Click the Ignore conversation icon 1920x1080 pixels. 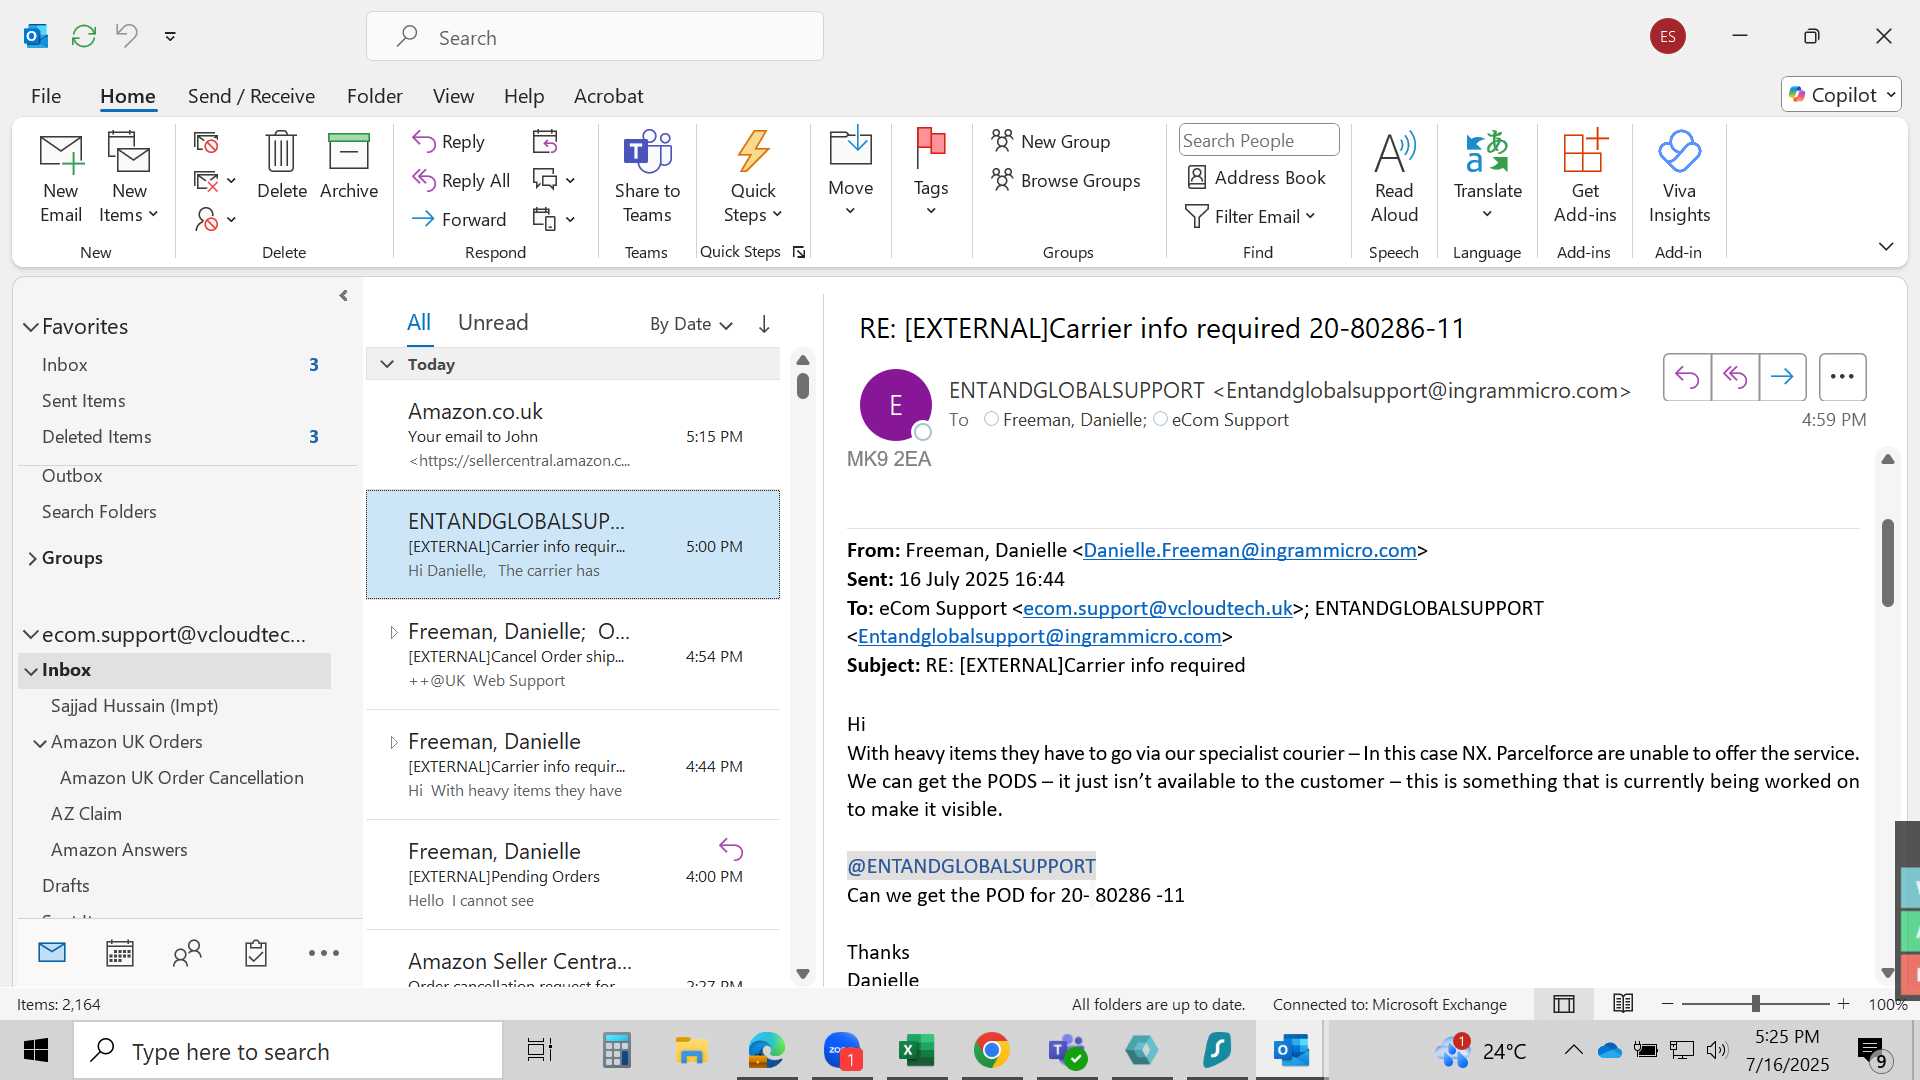coord(206,142)
